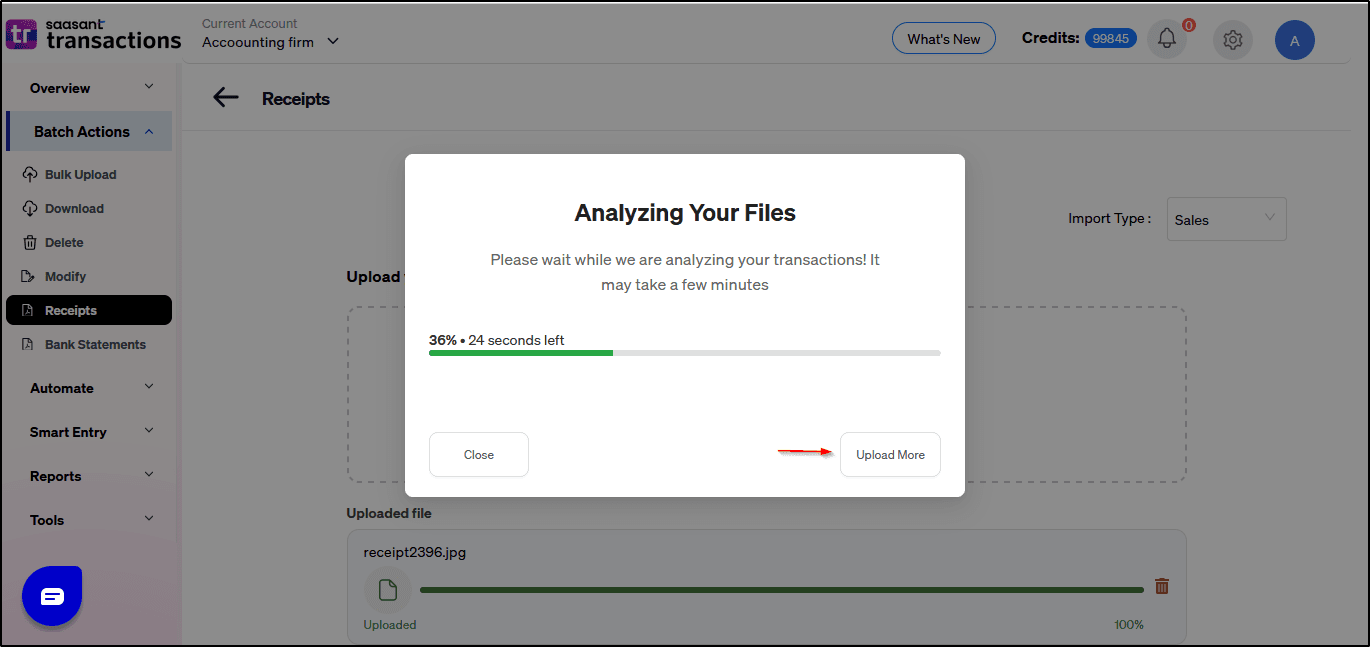
Task: Open Bank Statements from the sidebar
Action: pyautogui.click(x=95, y=345)
